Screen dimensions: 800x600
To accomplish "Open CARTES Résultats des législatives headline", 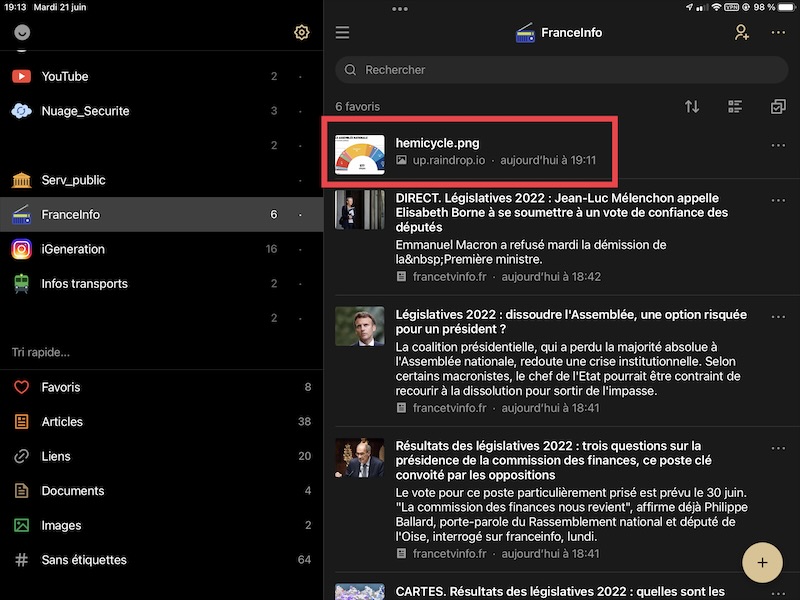I will point(560,591).
